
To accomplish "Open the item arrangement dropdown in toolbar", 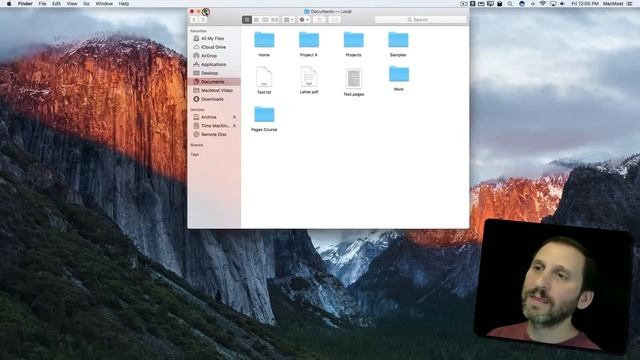I will coord(289,20).
